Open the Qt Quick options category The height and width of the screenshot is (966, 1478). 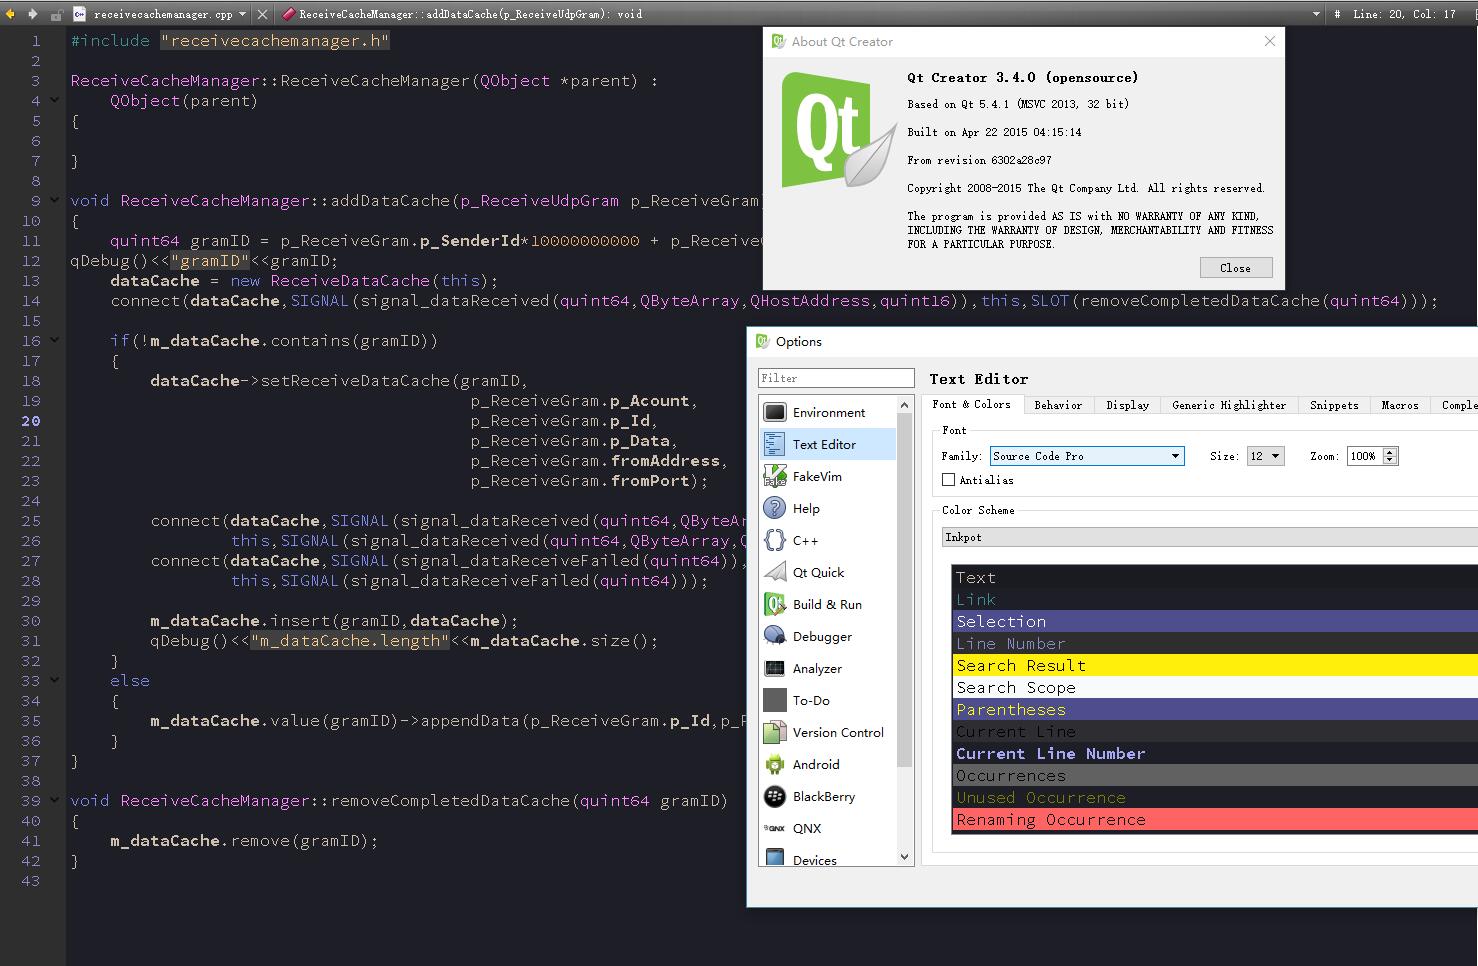point(818,573)
